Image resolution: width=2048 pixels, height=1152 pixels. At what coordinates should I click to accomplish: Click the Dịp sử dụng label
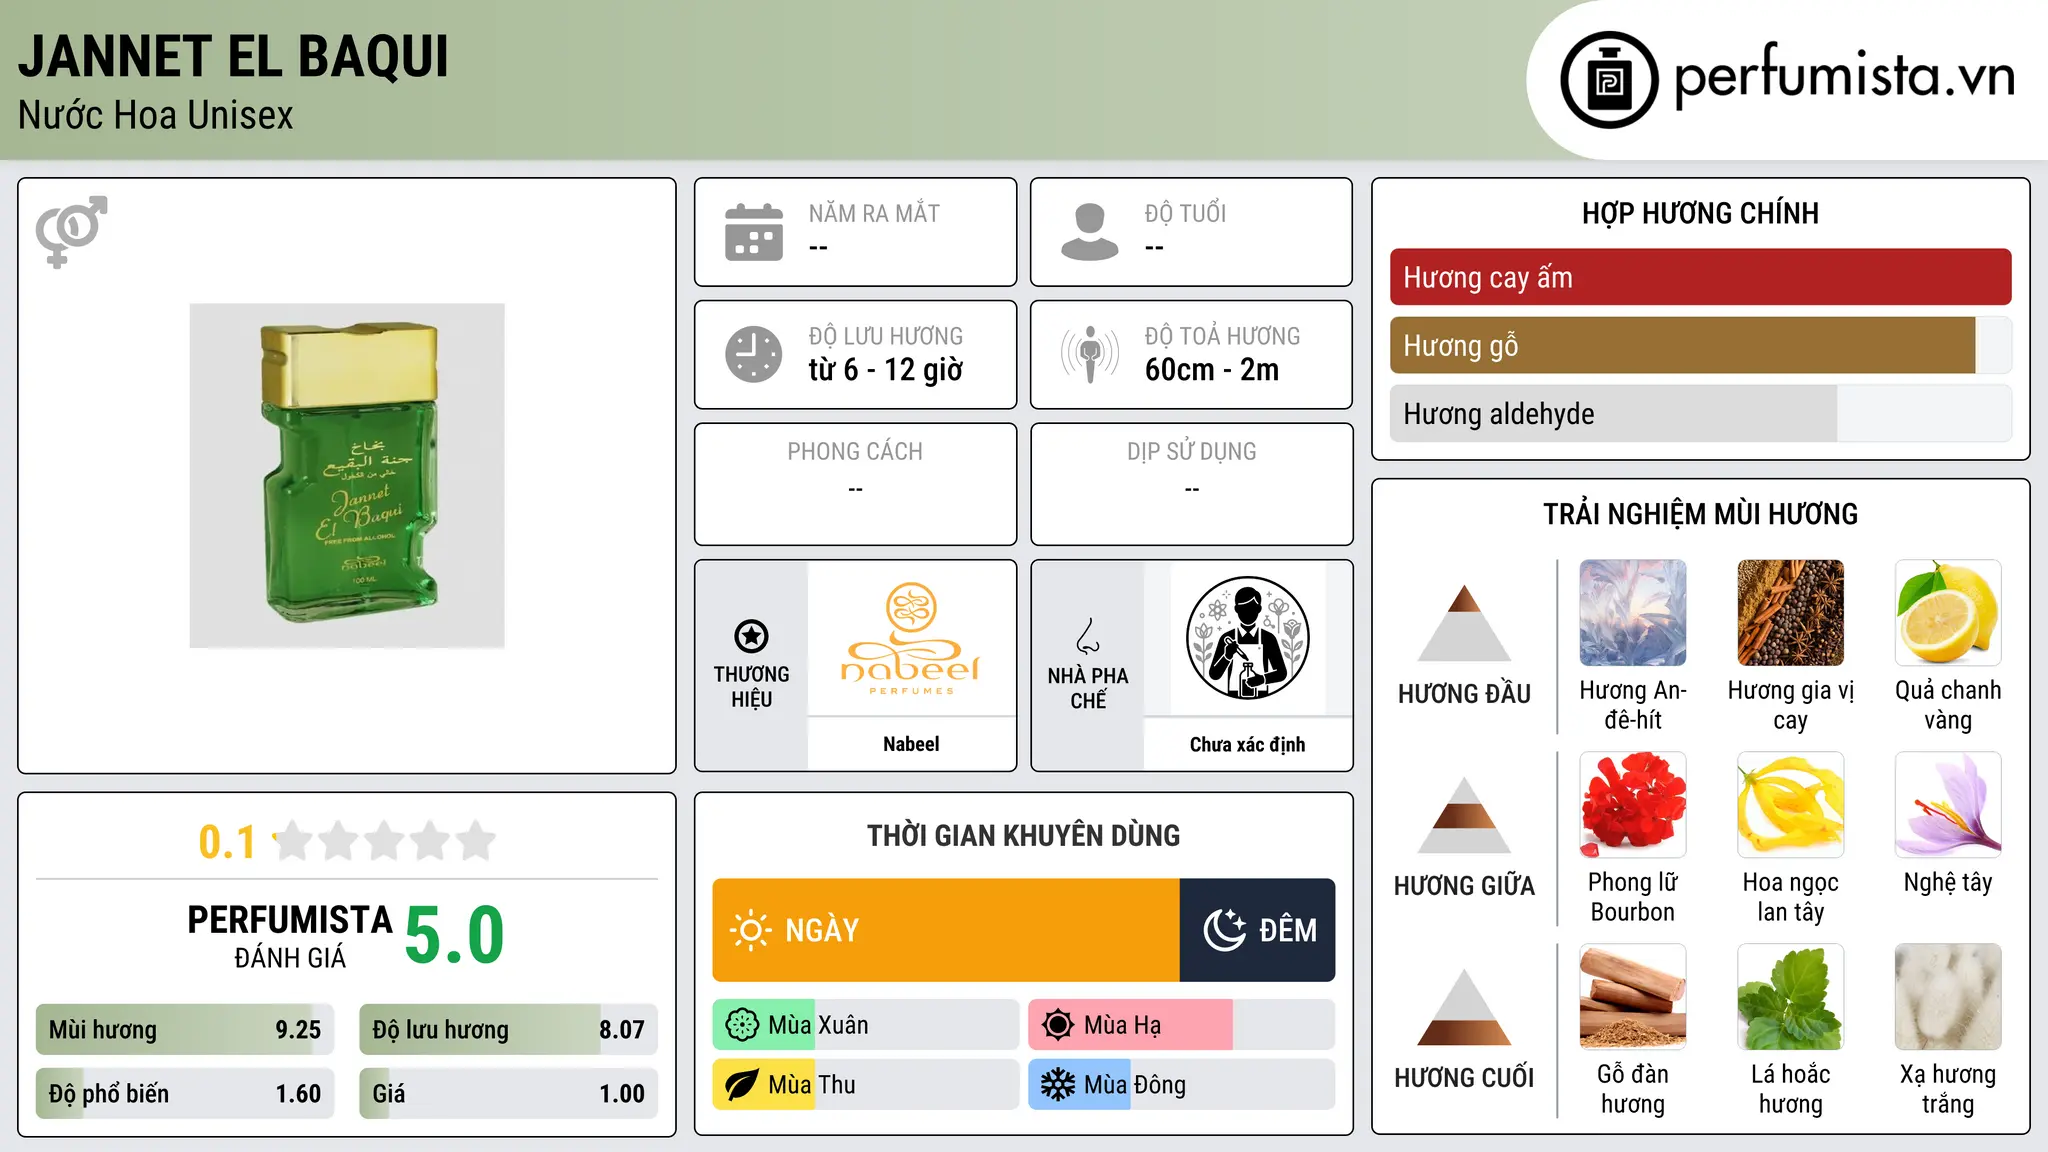[x=1192, y=452]
